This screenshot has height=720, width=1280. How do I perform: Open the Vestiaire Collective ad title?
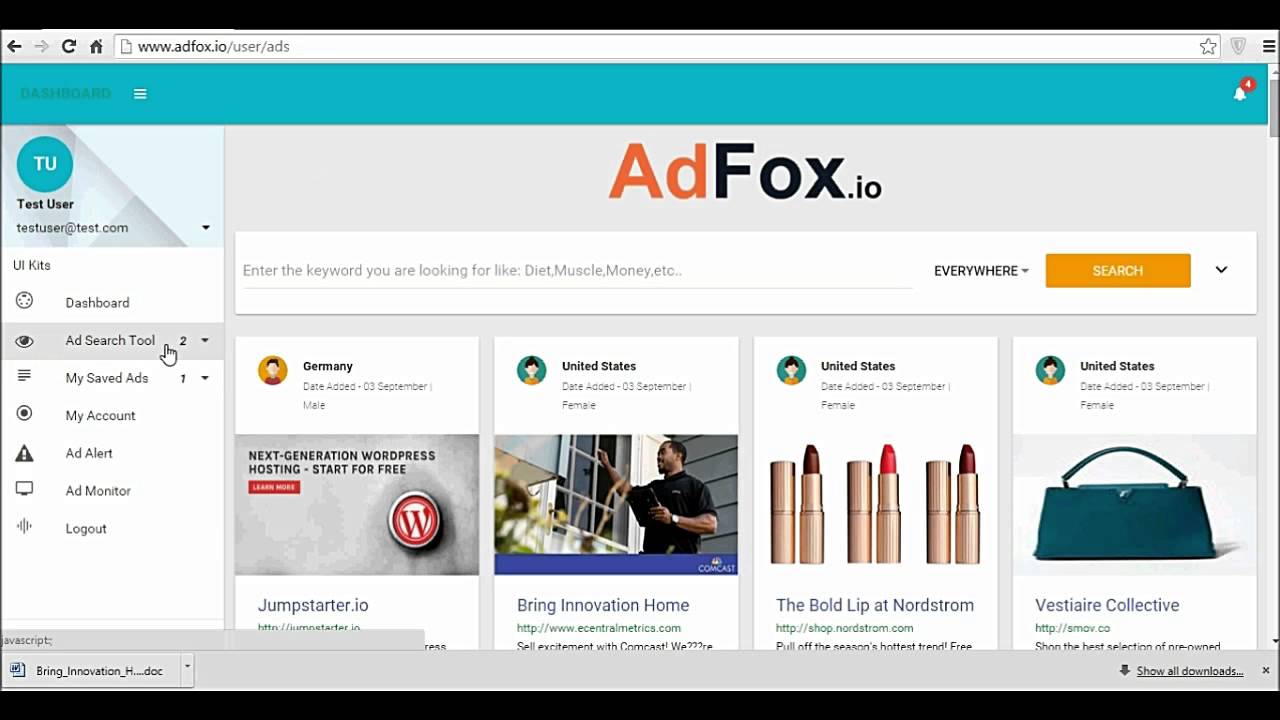[x=1107, y=605]
